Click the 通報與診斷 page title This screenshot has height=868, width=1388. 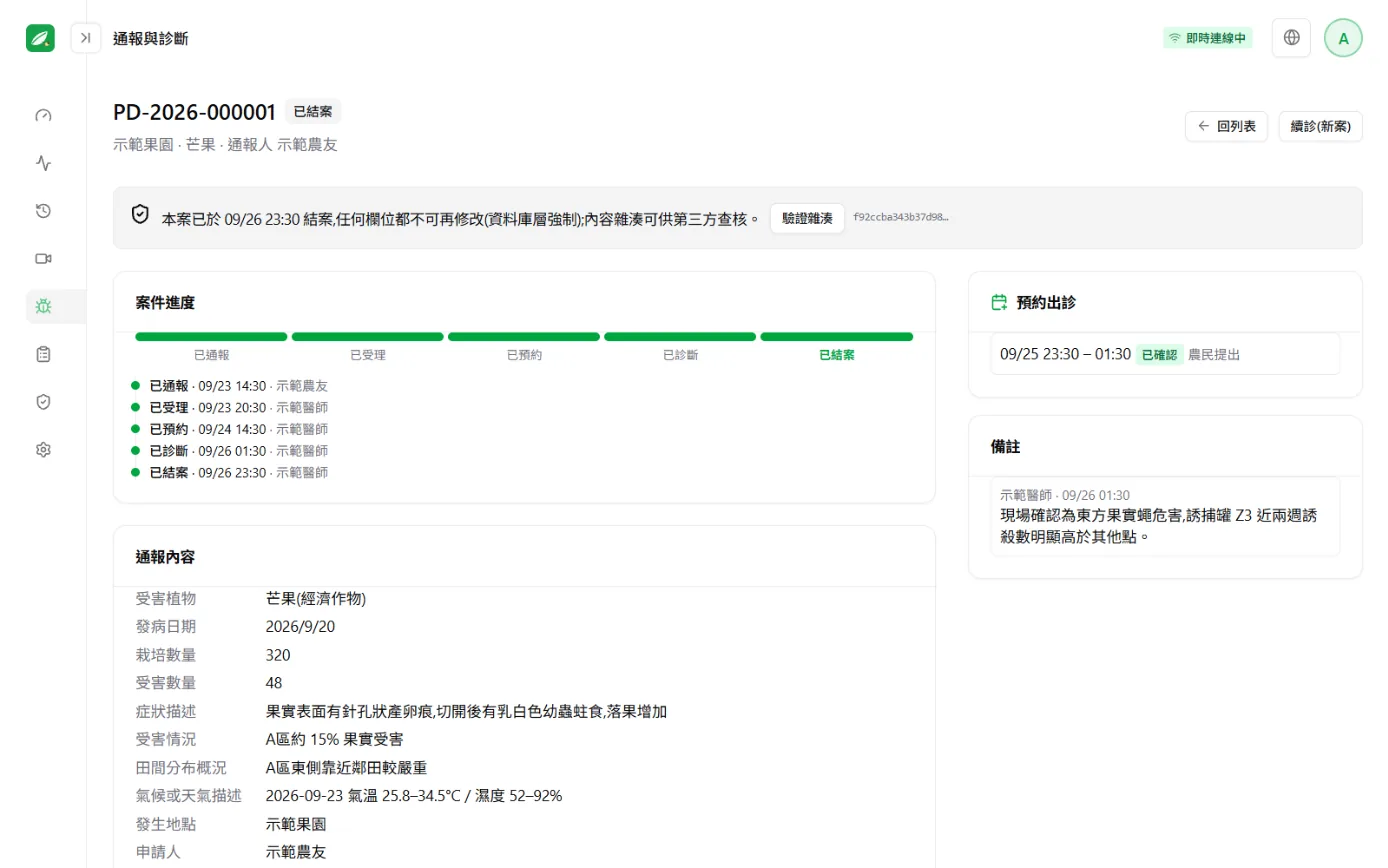coord(151,39)
